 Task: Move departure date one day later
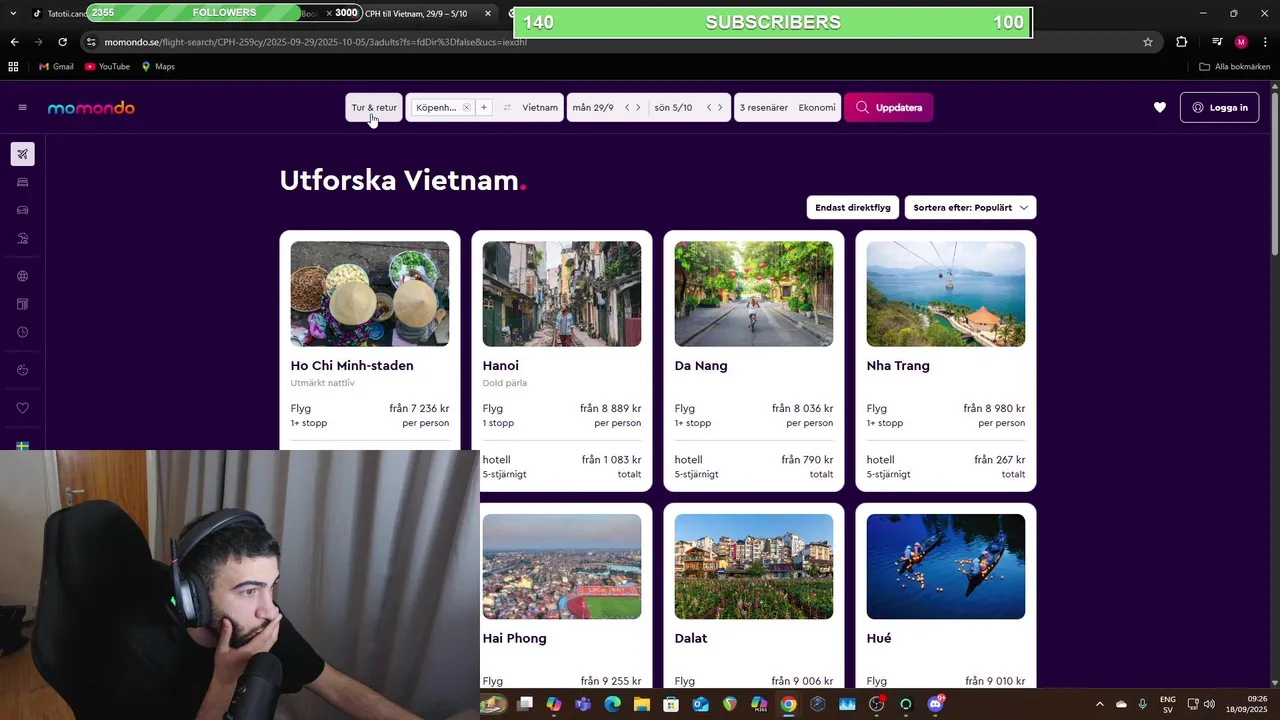(638, 108)
